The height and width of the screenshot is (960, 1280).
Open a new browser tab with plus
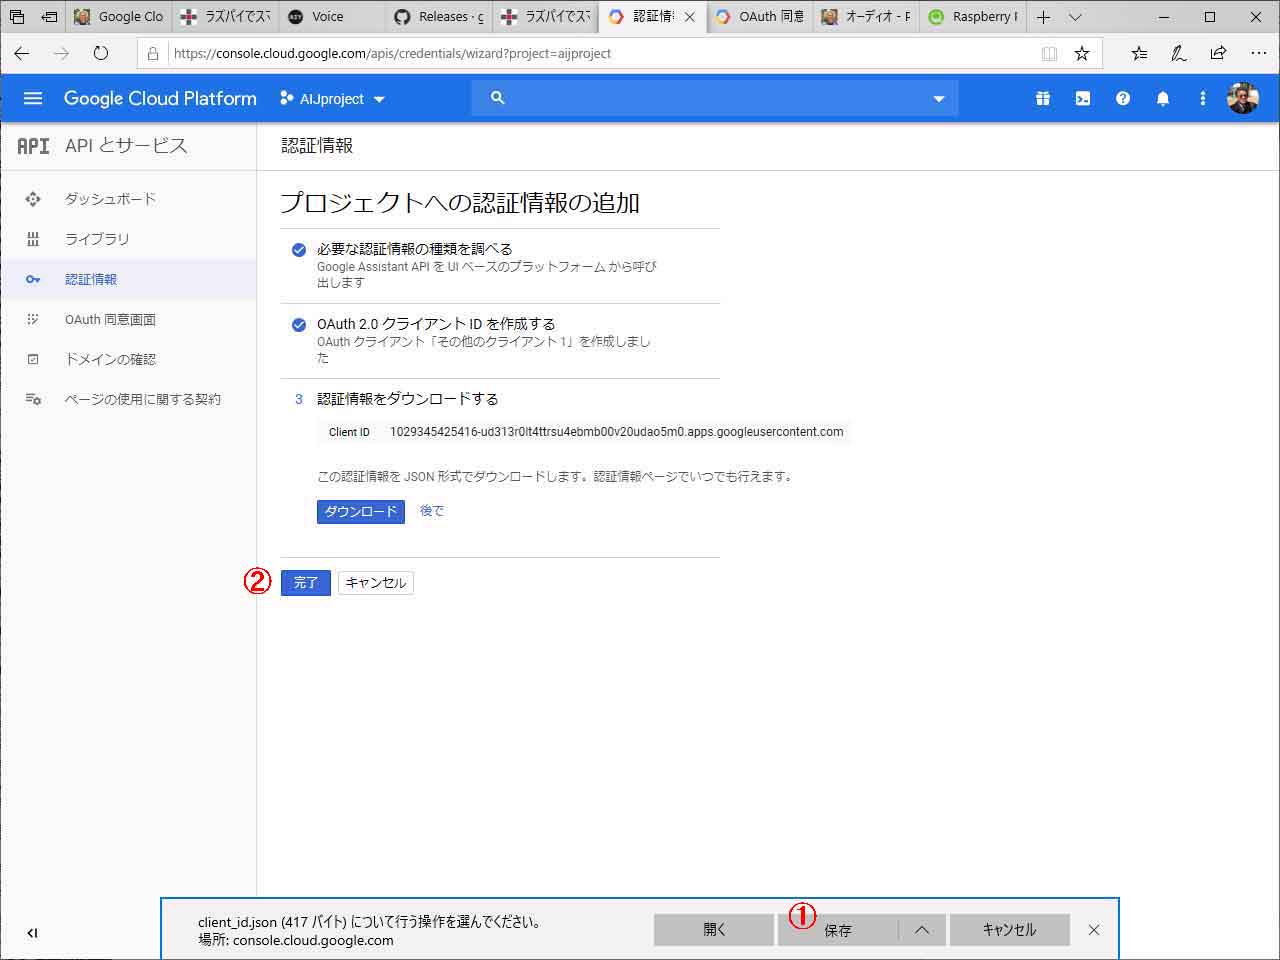1043,17
